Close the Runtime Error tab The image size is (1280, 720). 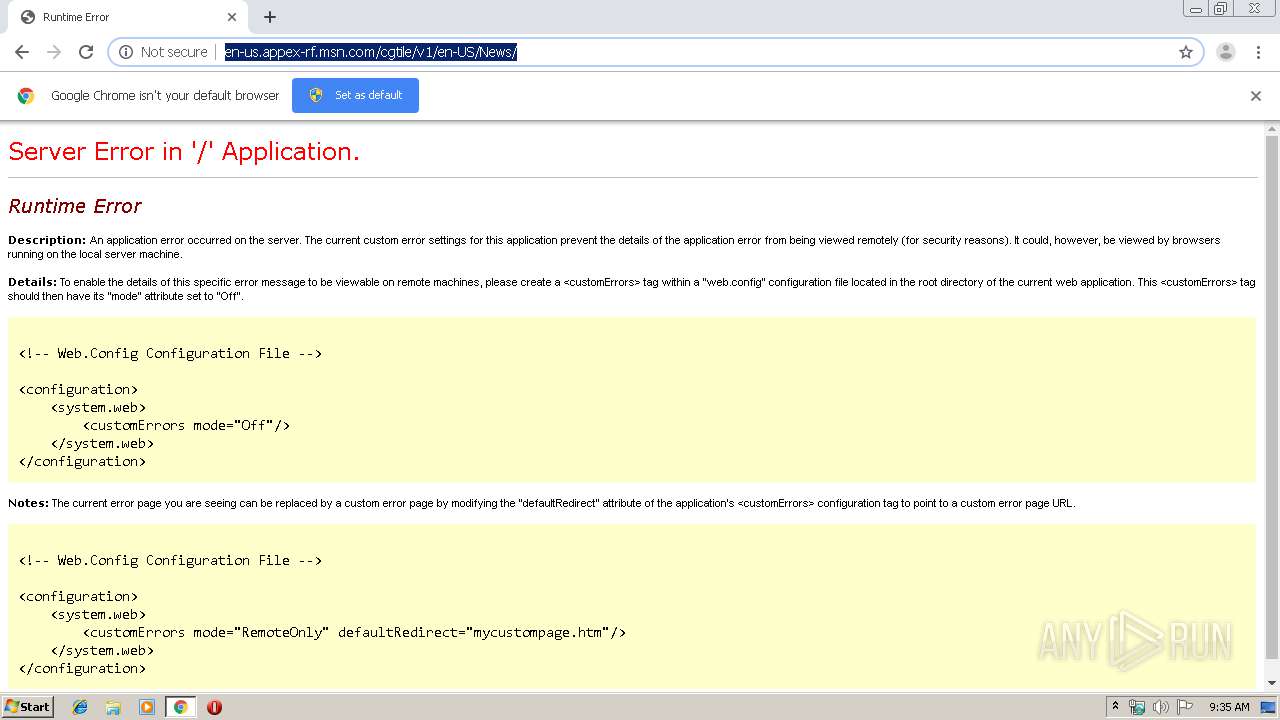pyautogui.click(x=232, y=17)
